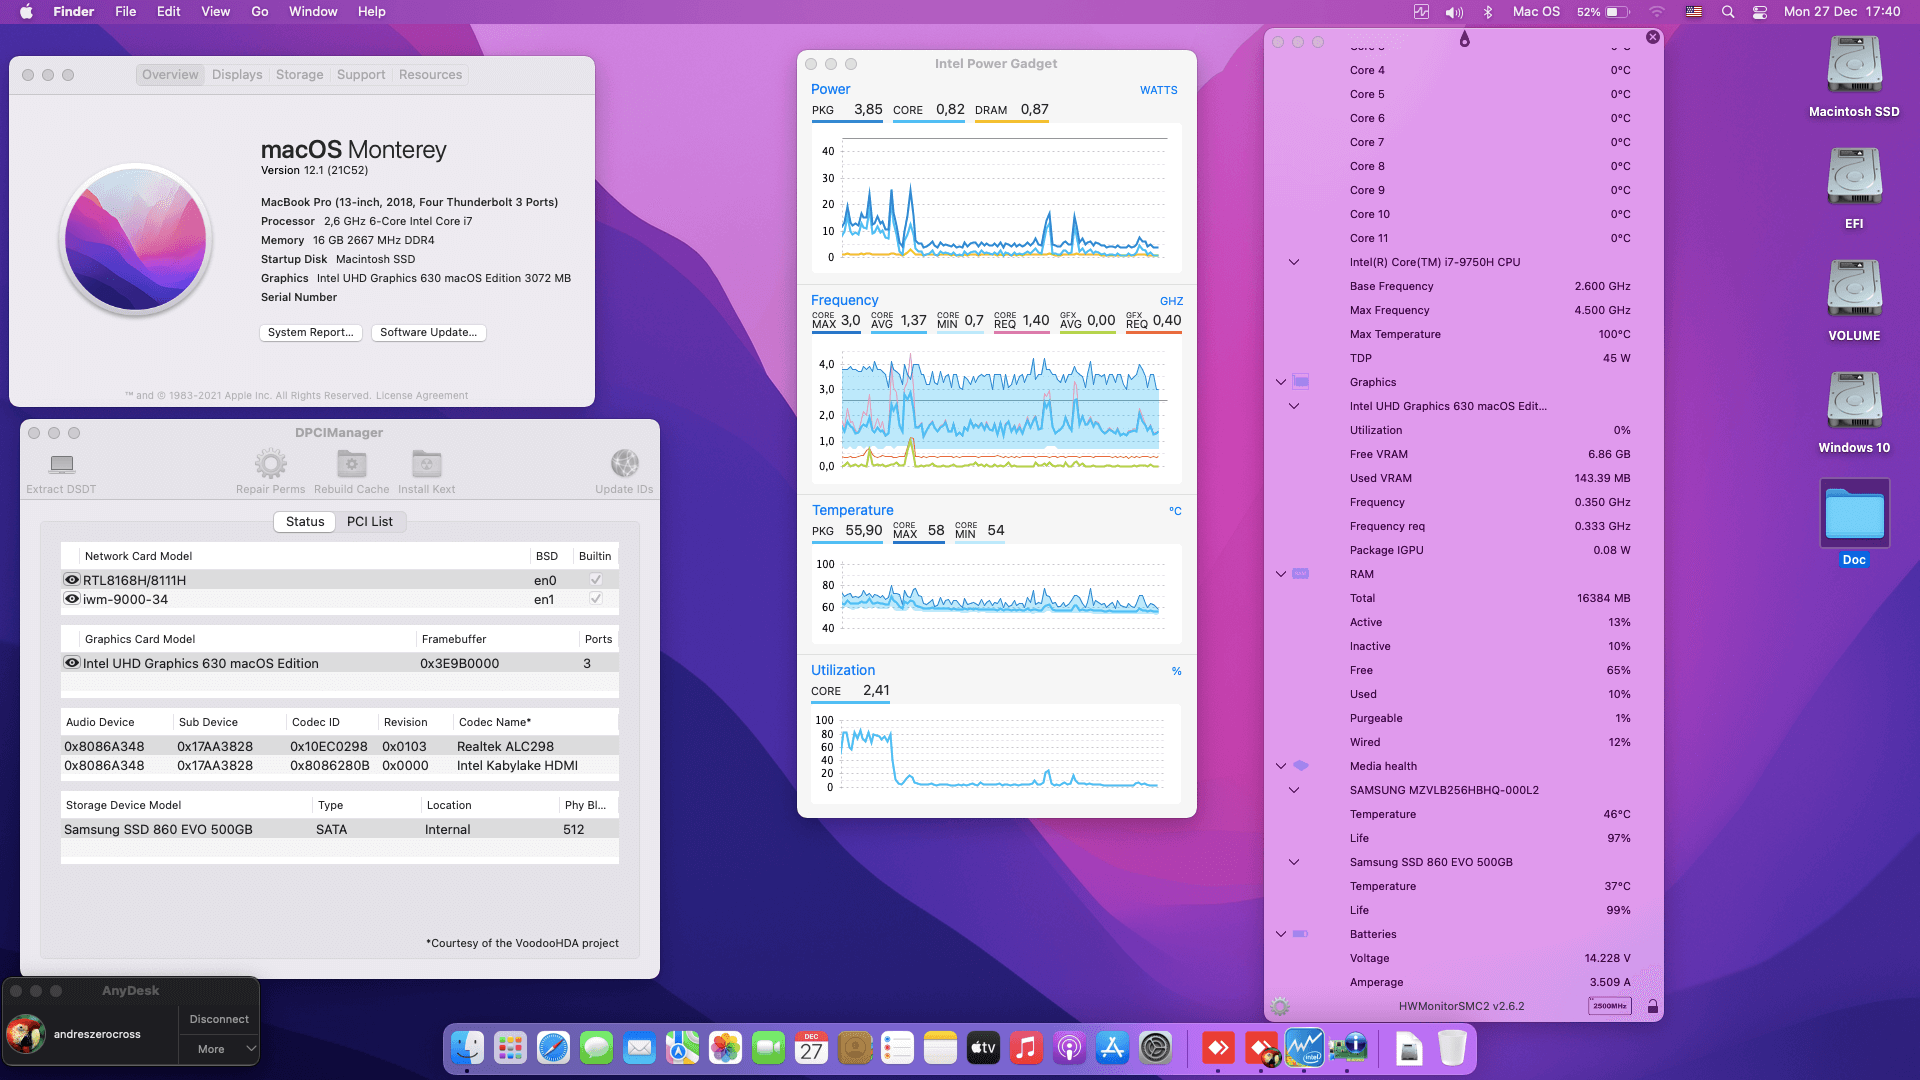1920x1080 pixels.
Task: Close HWMonitor panel with X button
Action: tap(1652, 37)
